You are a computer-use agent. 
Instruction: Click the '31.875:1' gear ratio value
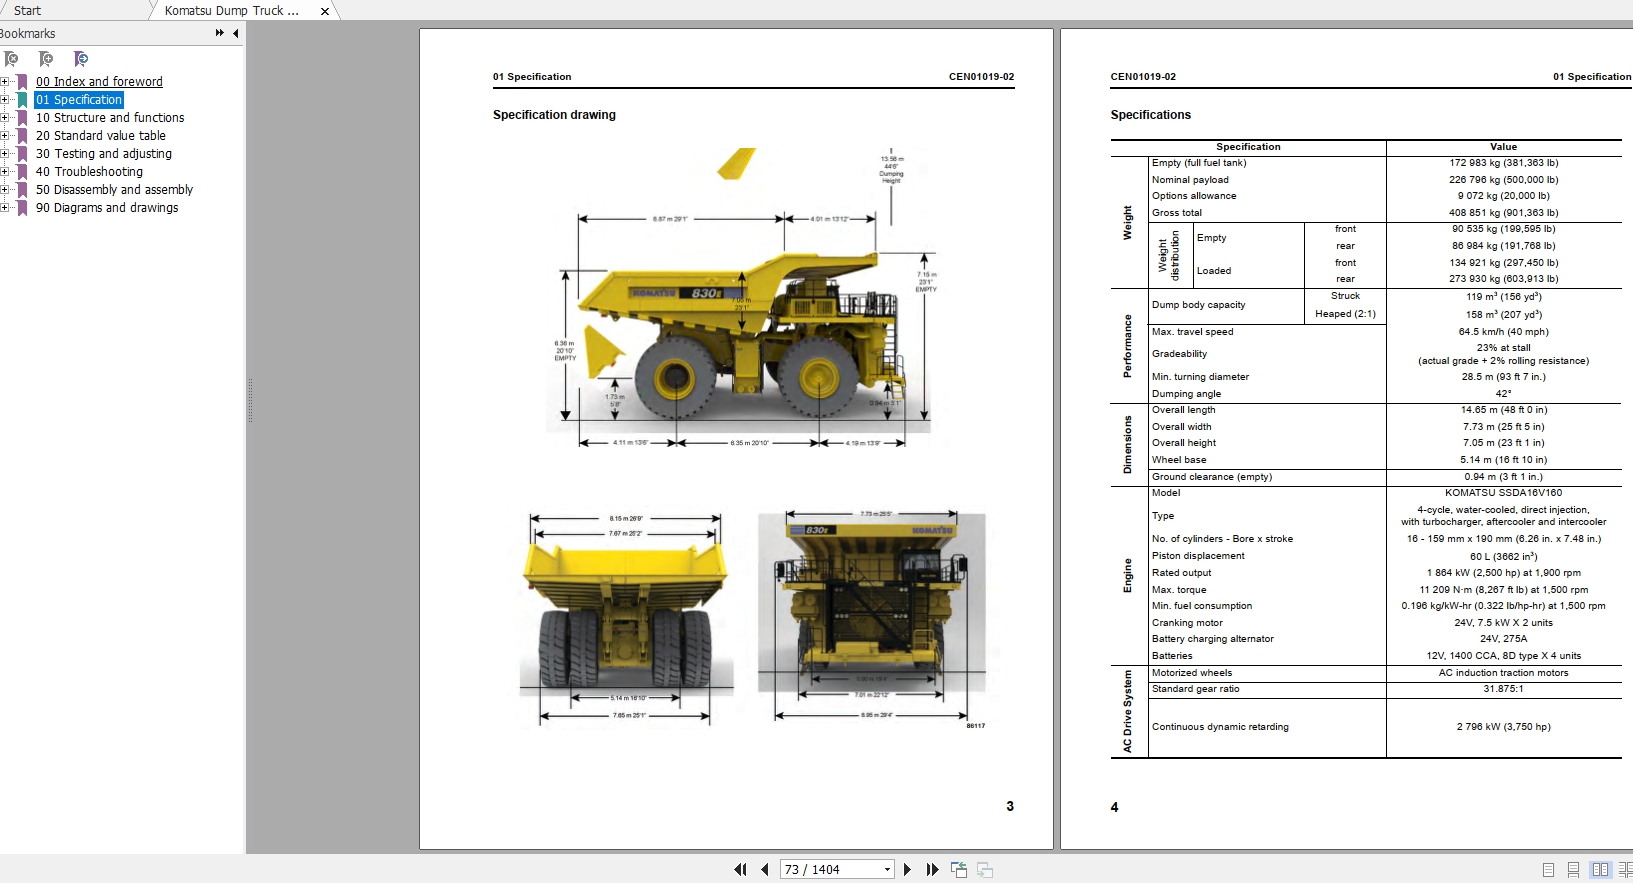1503,689
